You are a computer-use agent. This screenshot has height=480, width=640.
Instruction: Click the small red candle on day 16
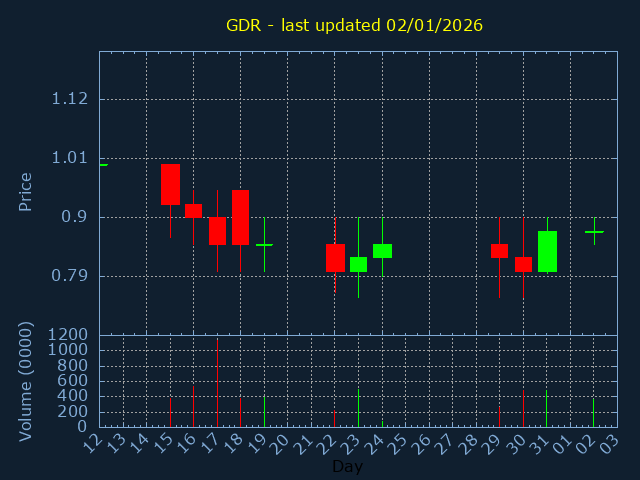[x=193, y=210]
